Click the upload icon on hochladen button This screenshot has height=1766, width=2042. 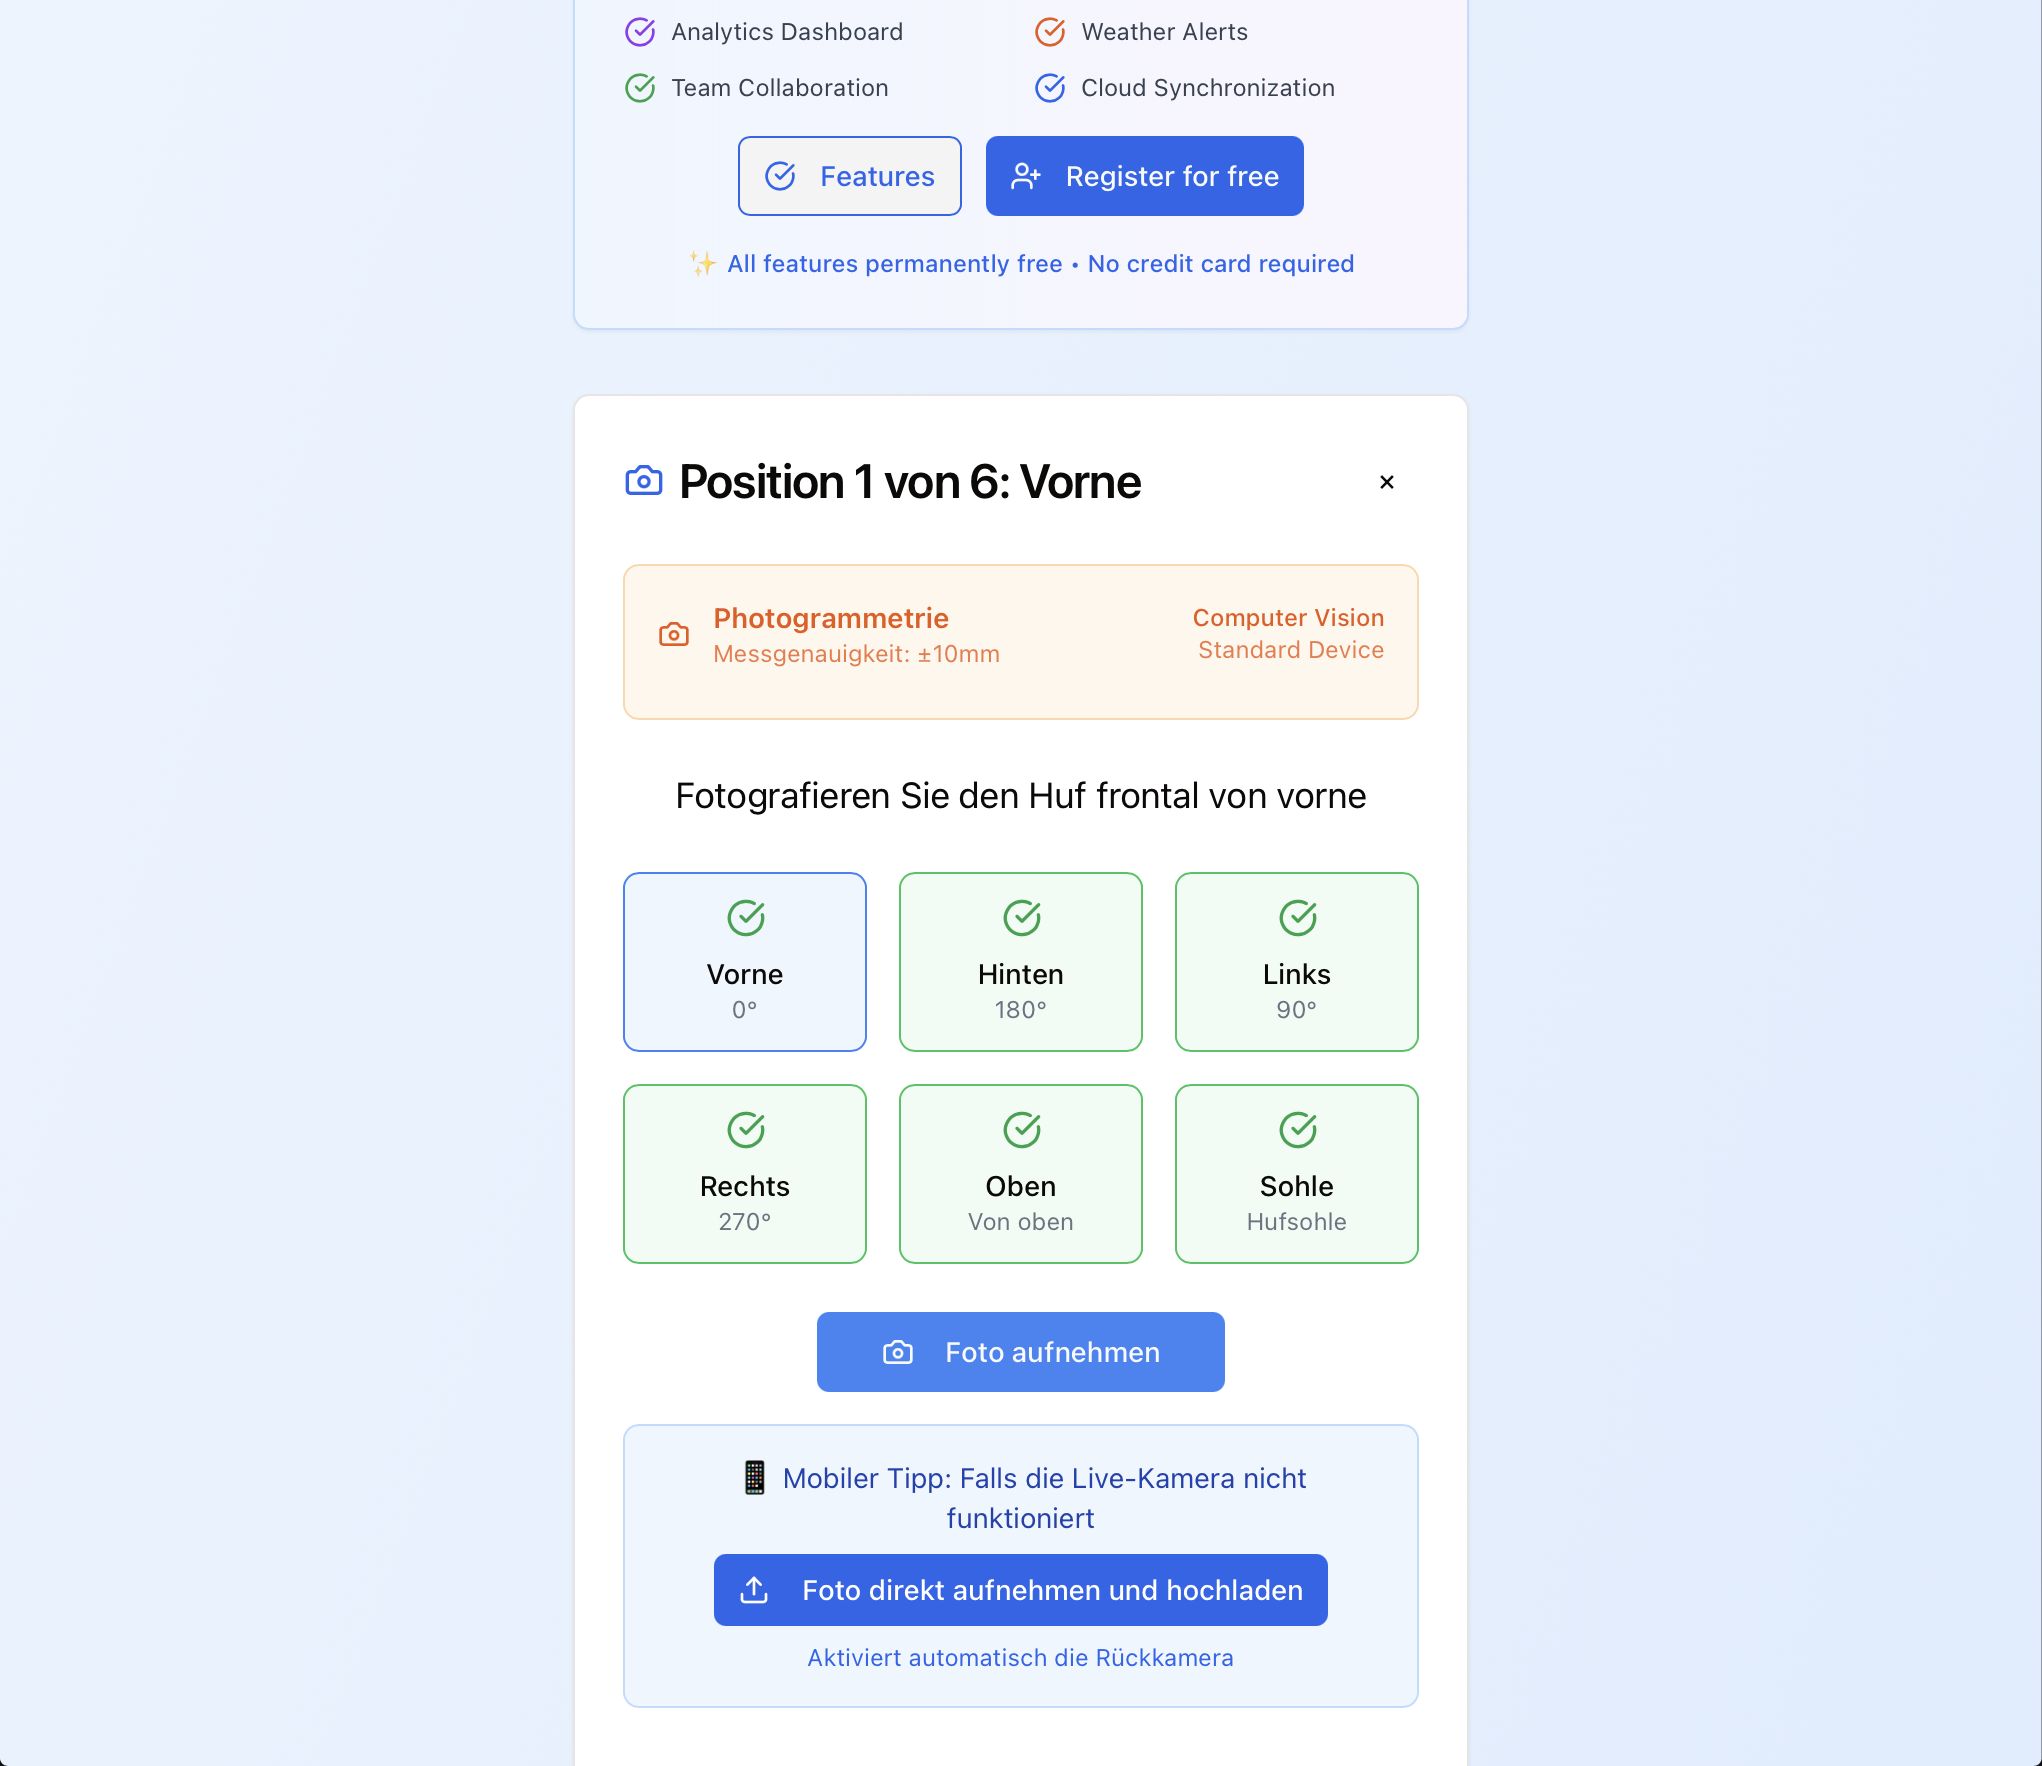pos(754,1590)
